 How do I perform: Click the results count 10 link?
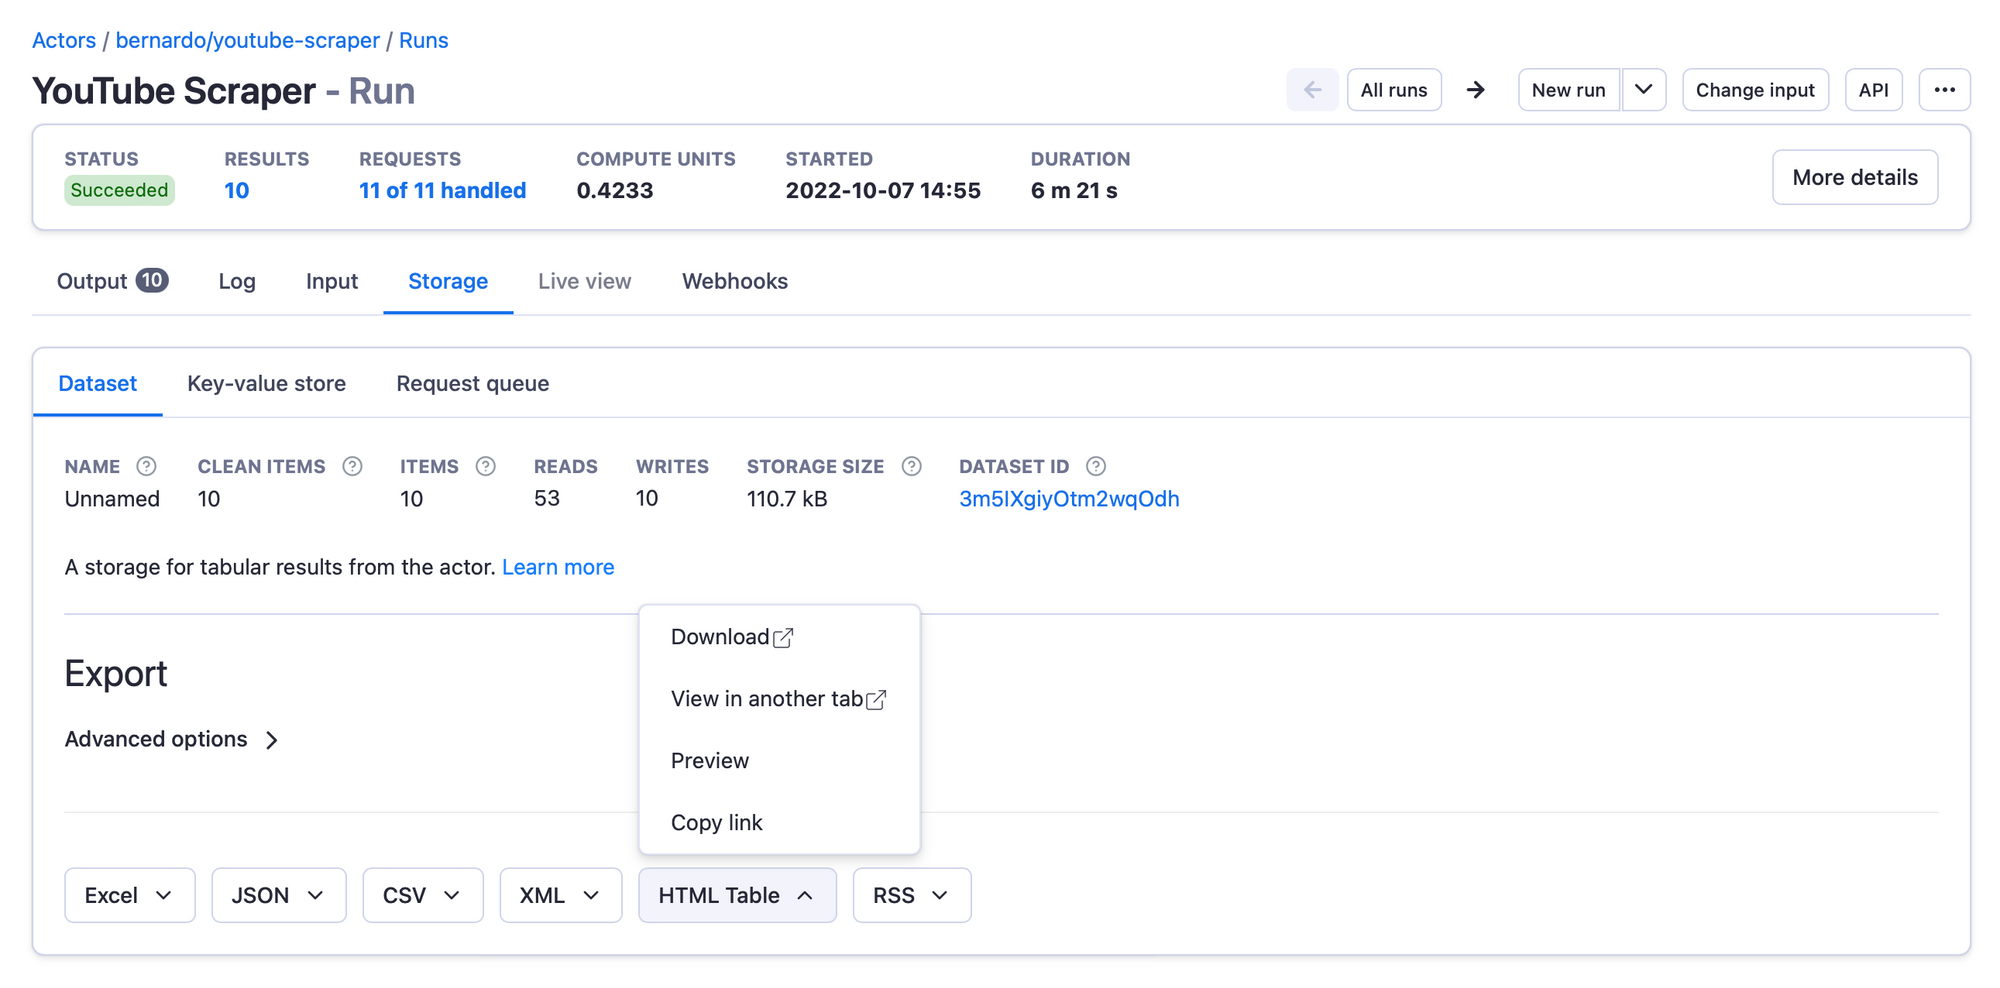(x=237, y=190)
